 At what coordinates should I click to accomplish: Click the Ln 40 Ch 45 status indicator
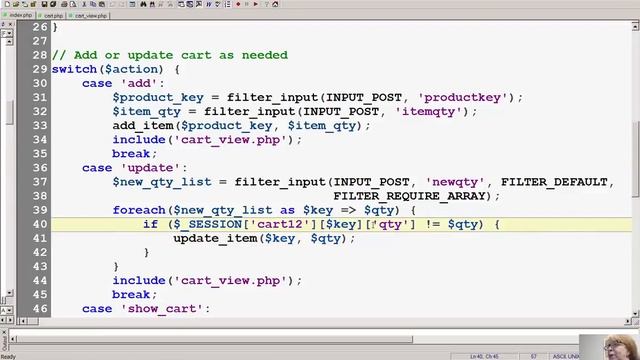tap(484, 356)
